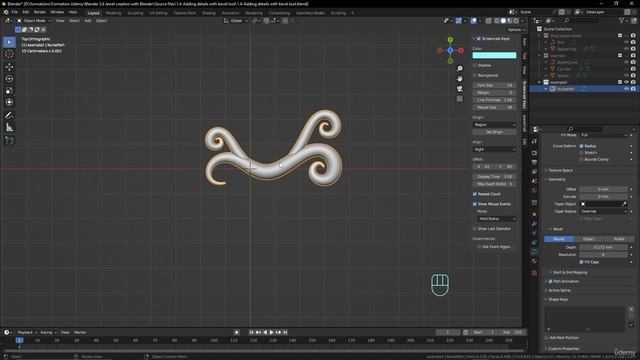Toggle the Repeat Count checkbox
The width and height of the screenshot is (640, 360).
(475, 194)
